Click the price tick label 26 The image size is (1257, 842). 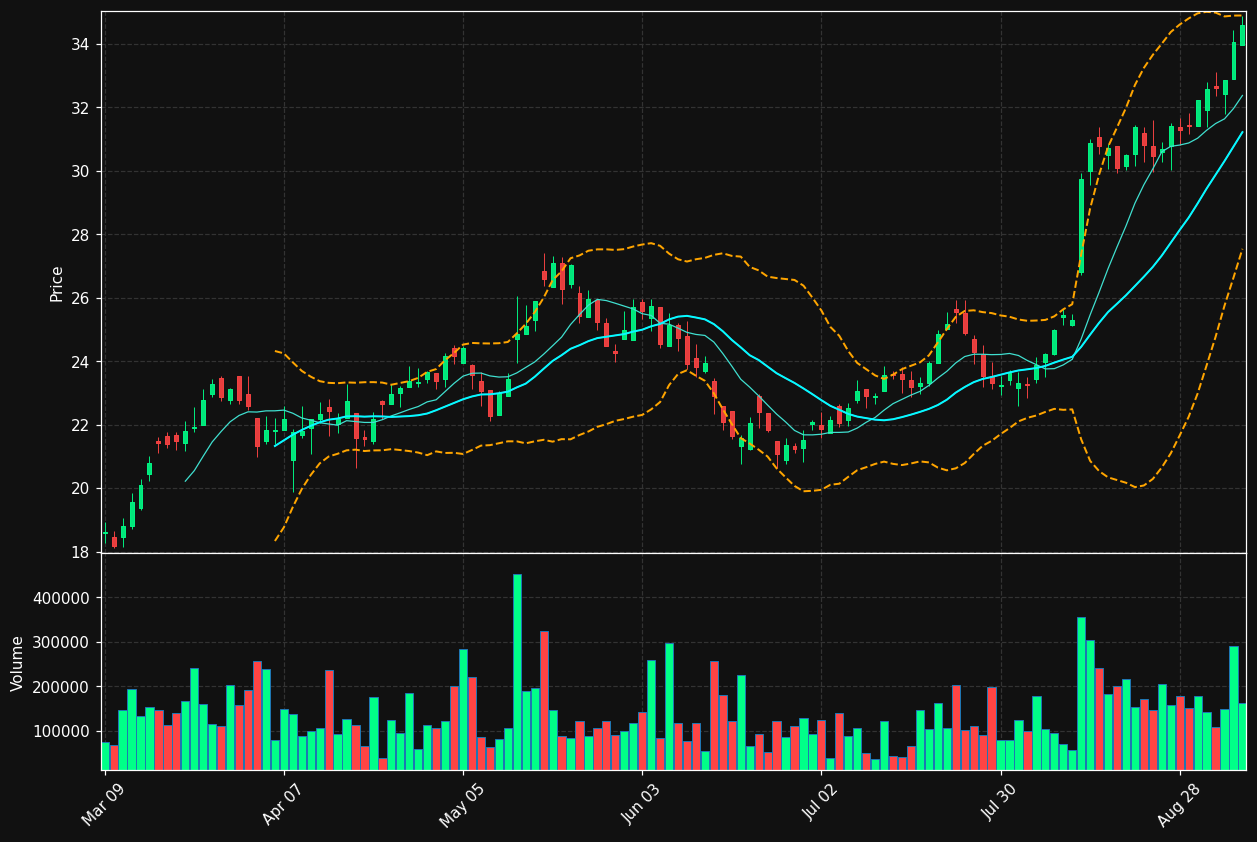coord(81,299)
